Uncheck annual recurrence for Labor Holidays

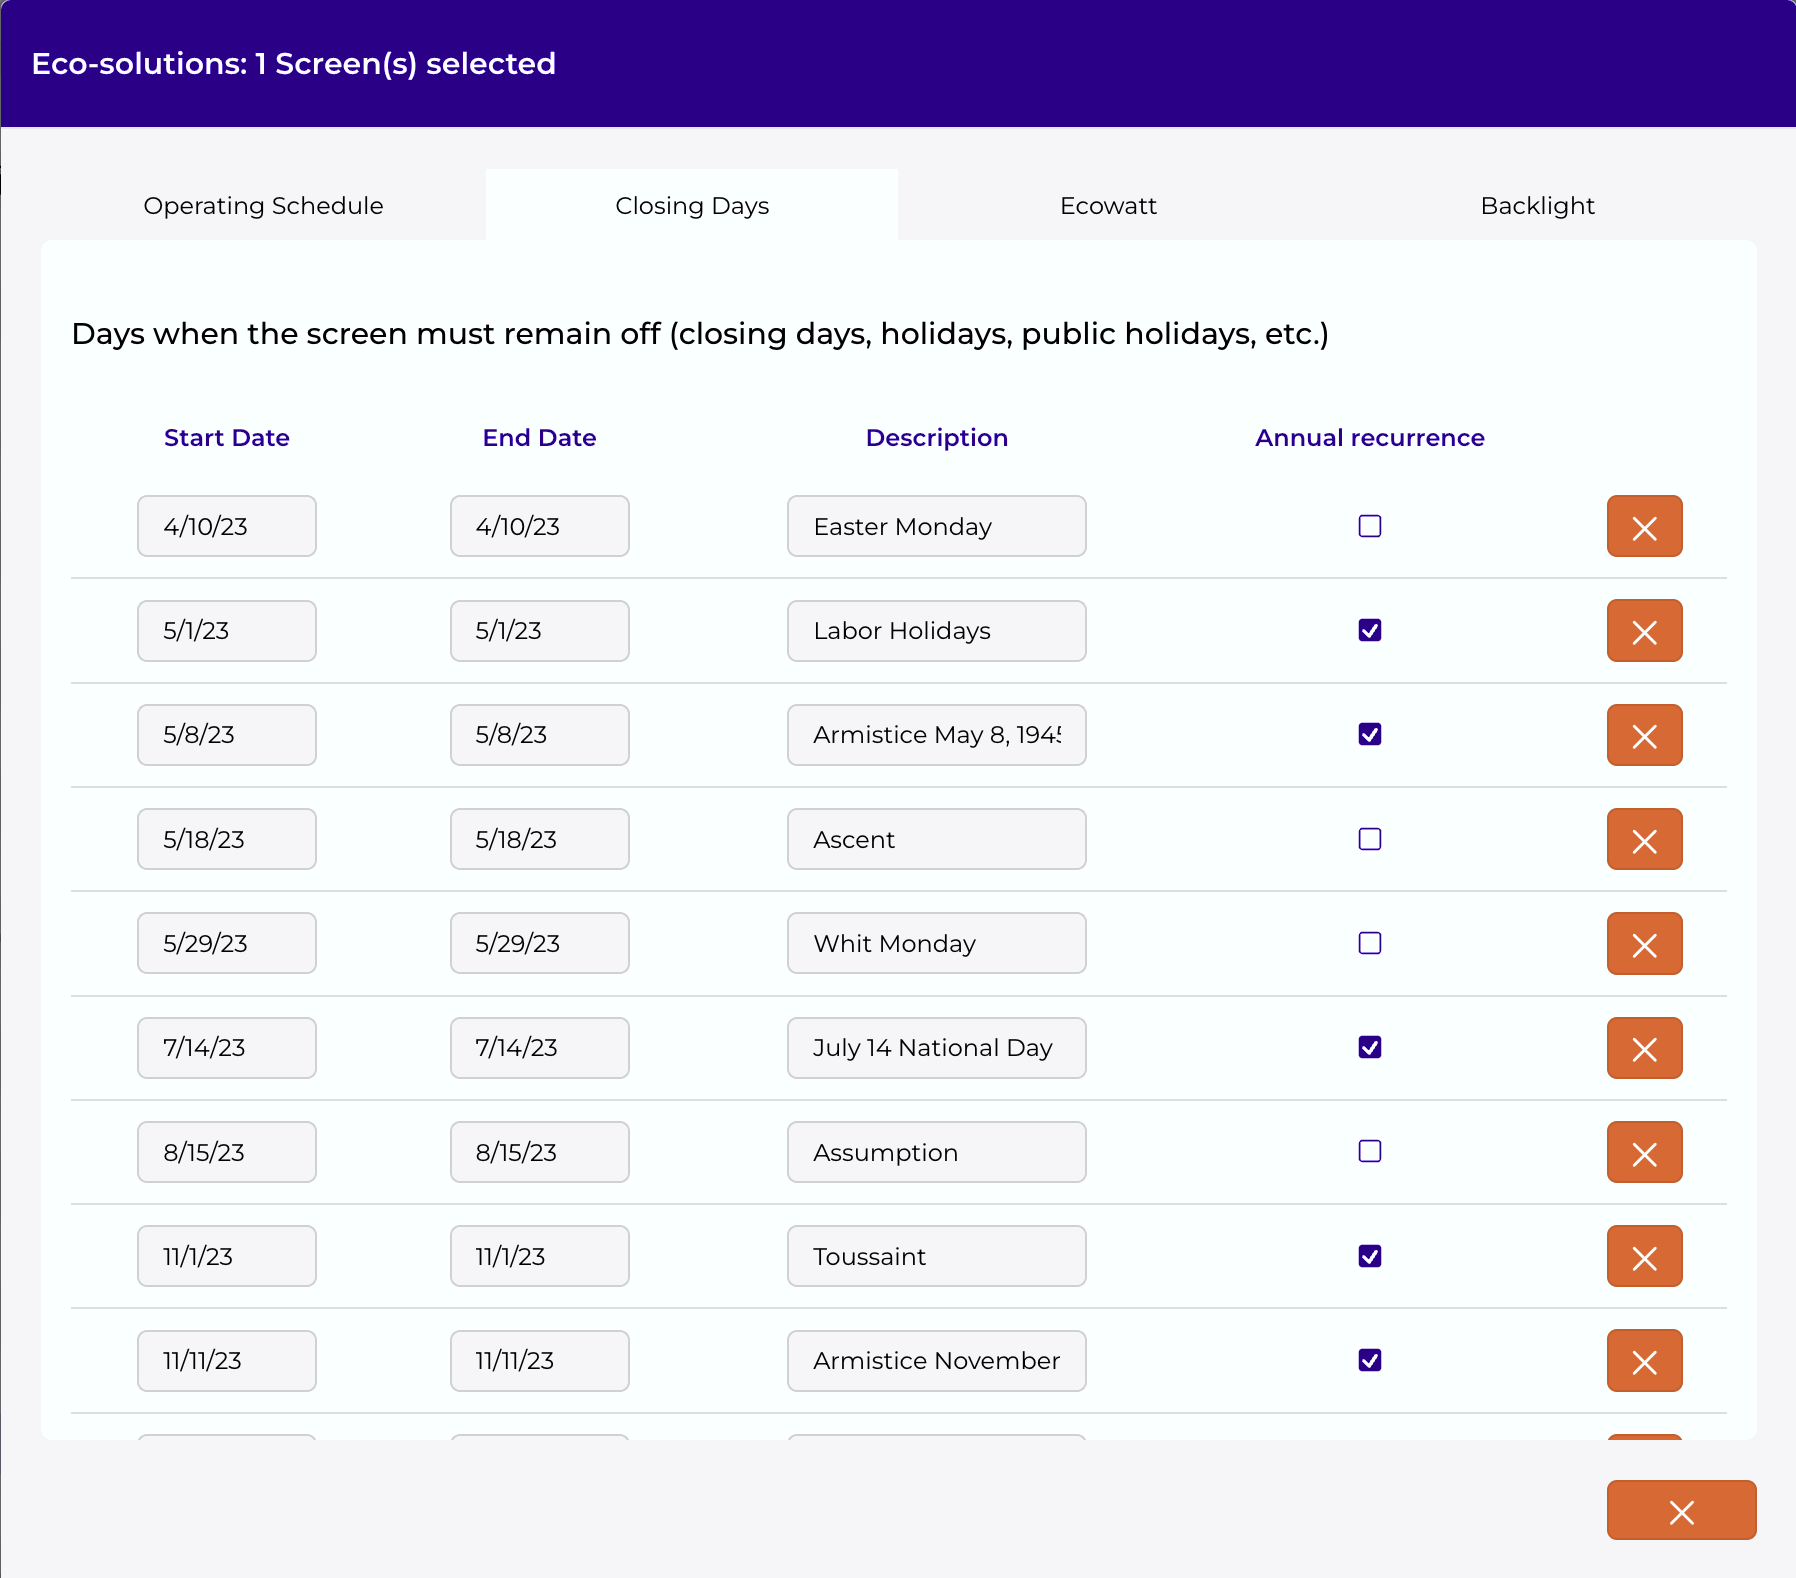point(1370,630)
